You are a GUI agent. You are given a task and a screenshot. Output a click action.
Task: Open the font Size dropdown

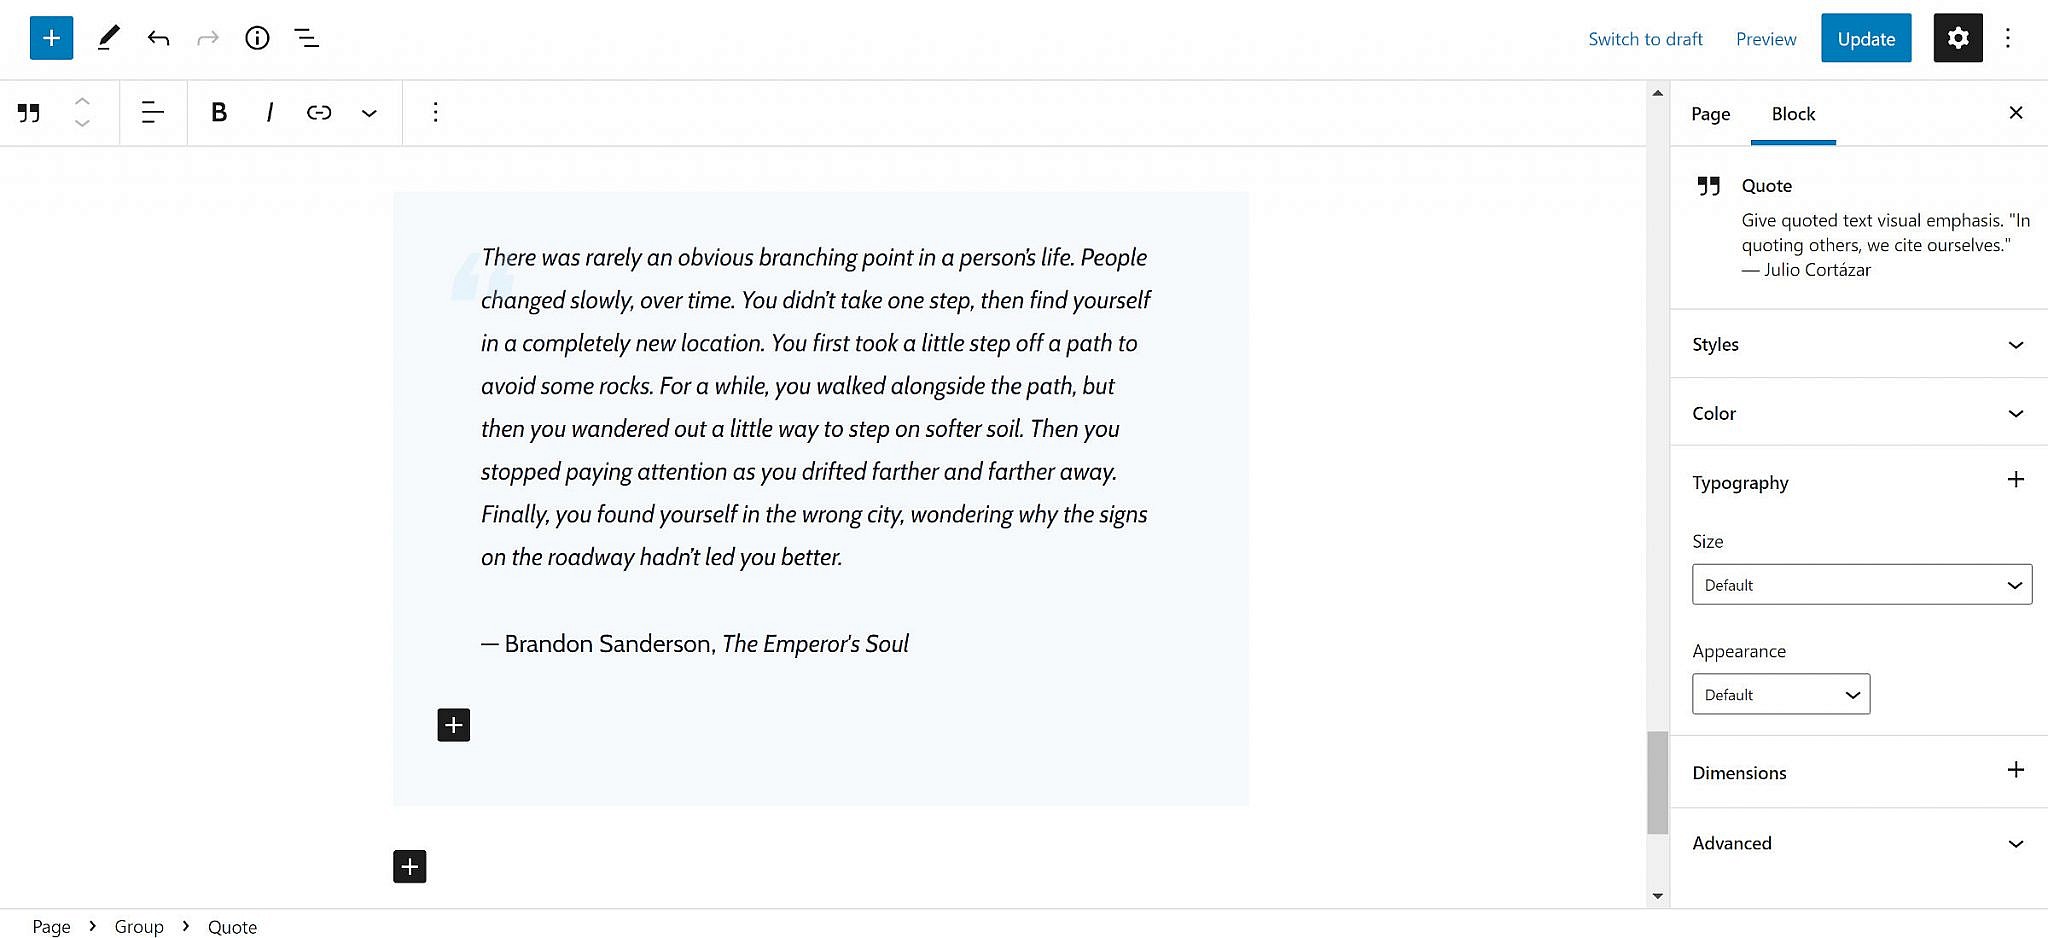click(x=1861, y=585)
